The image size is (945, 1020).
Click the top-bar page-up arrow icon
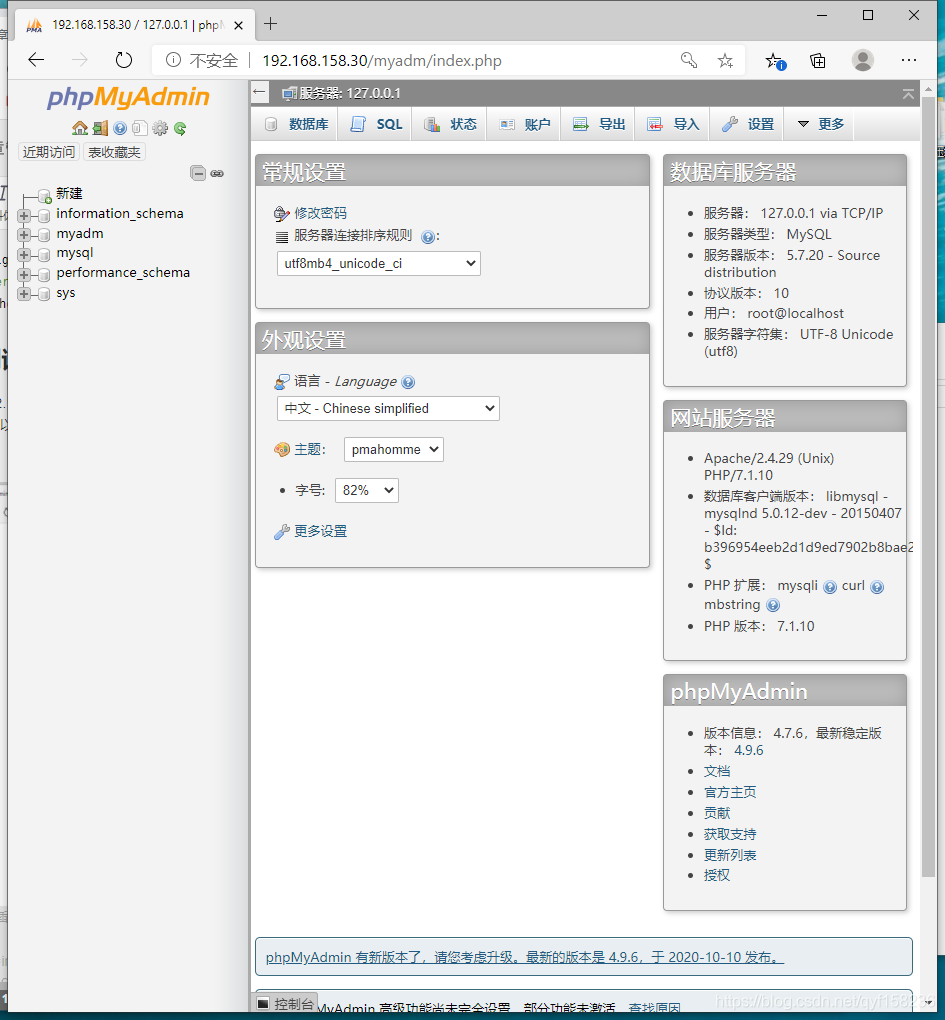click(x=908, y=94)
